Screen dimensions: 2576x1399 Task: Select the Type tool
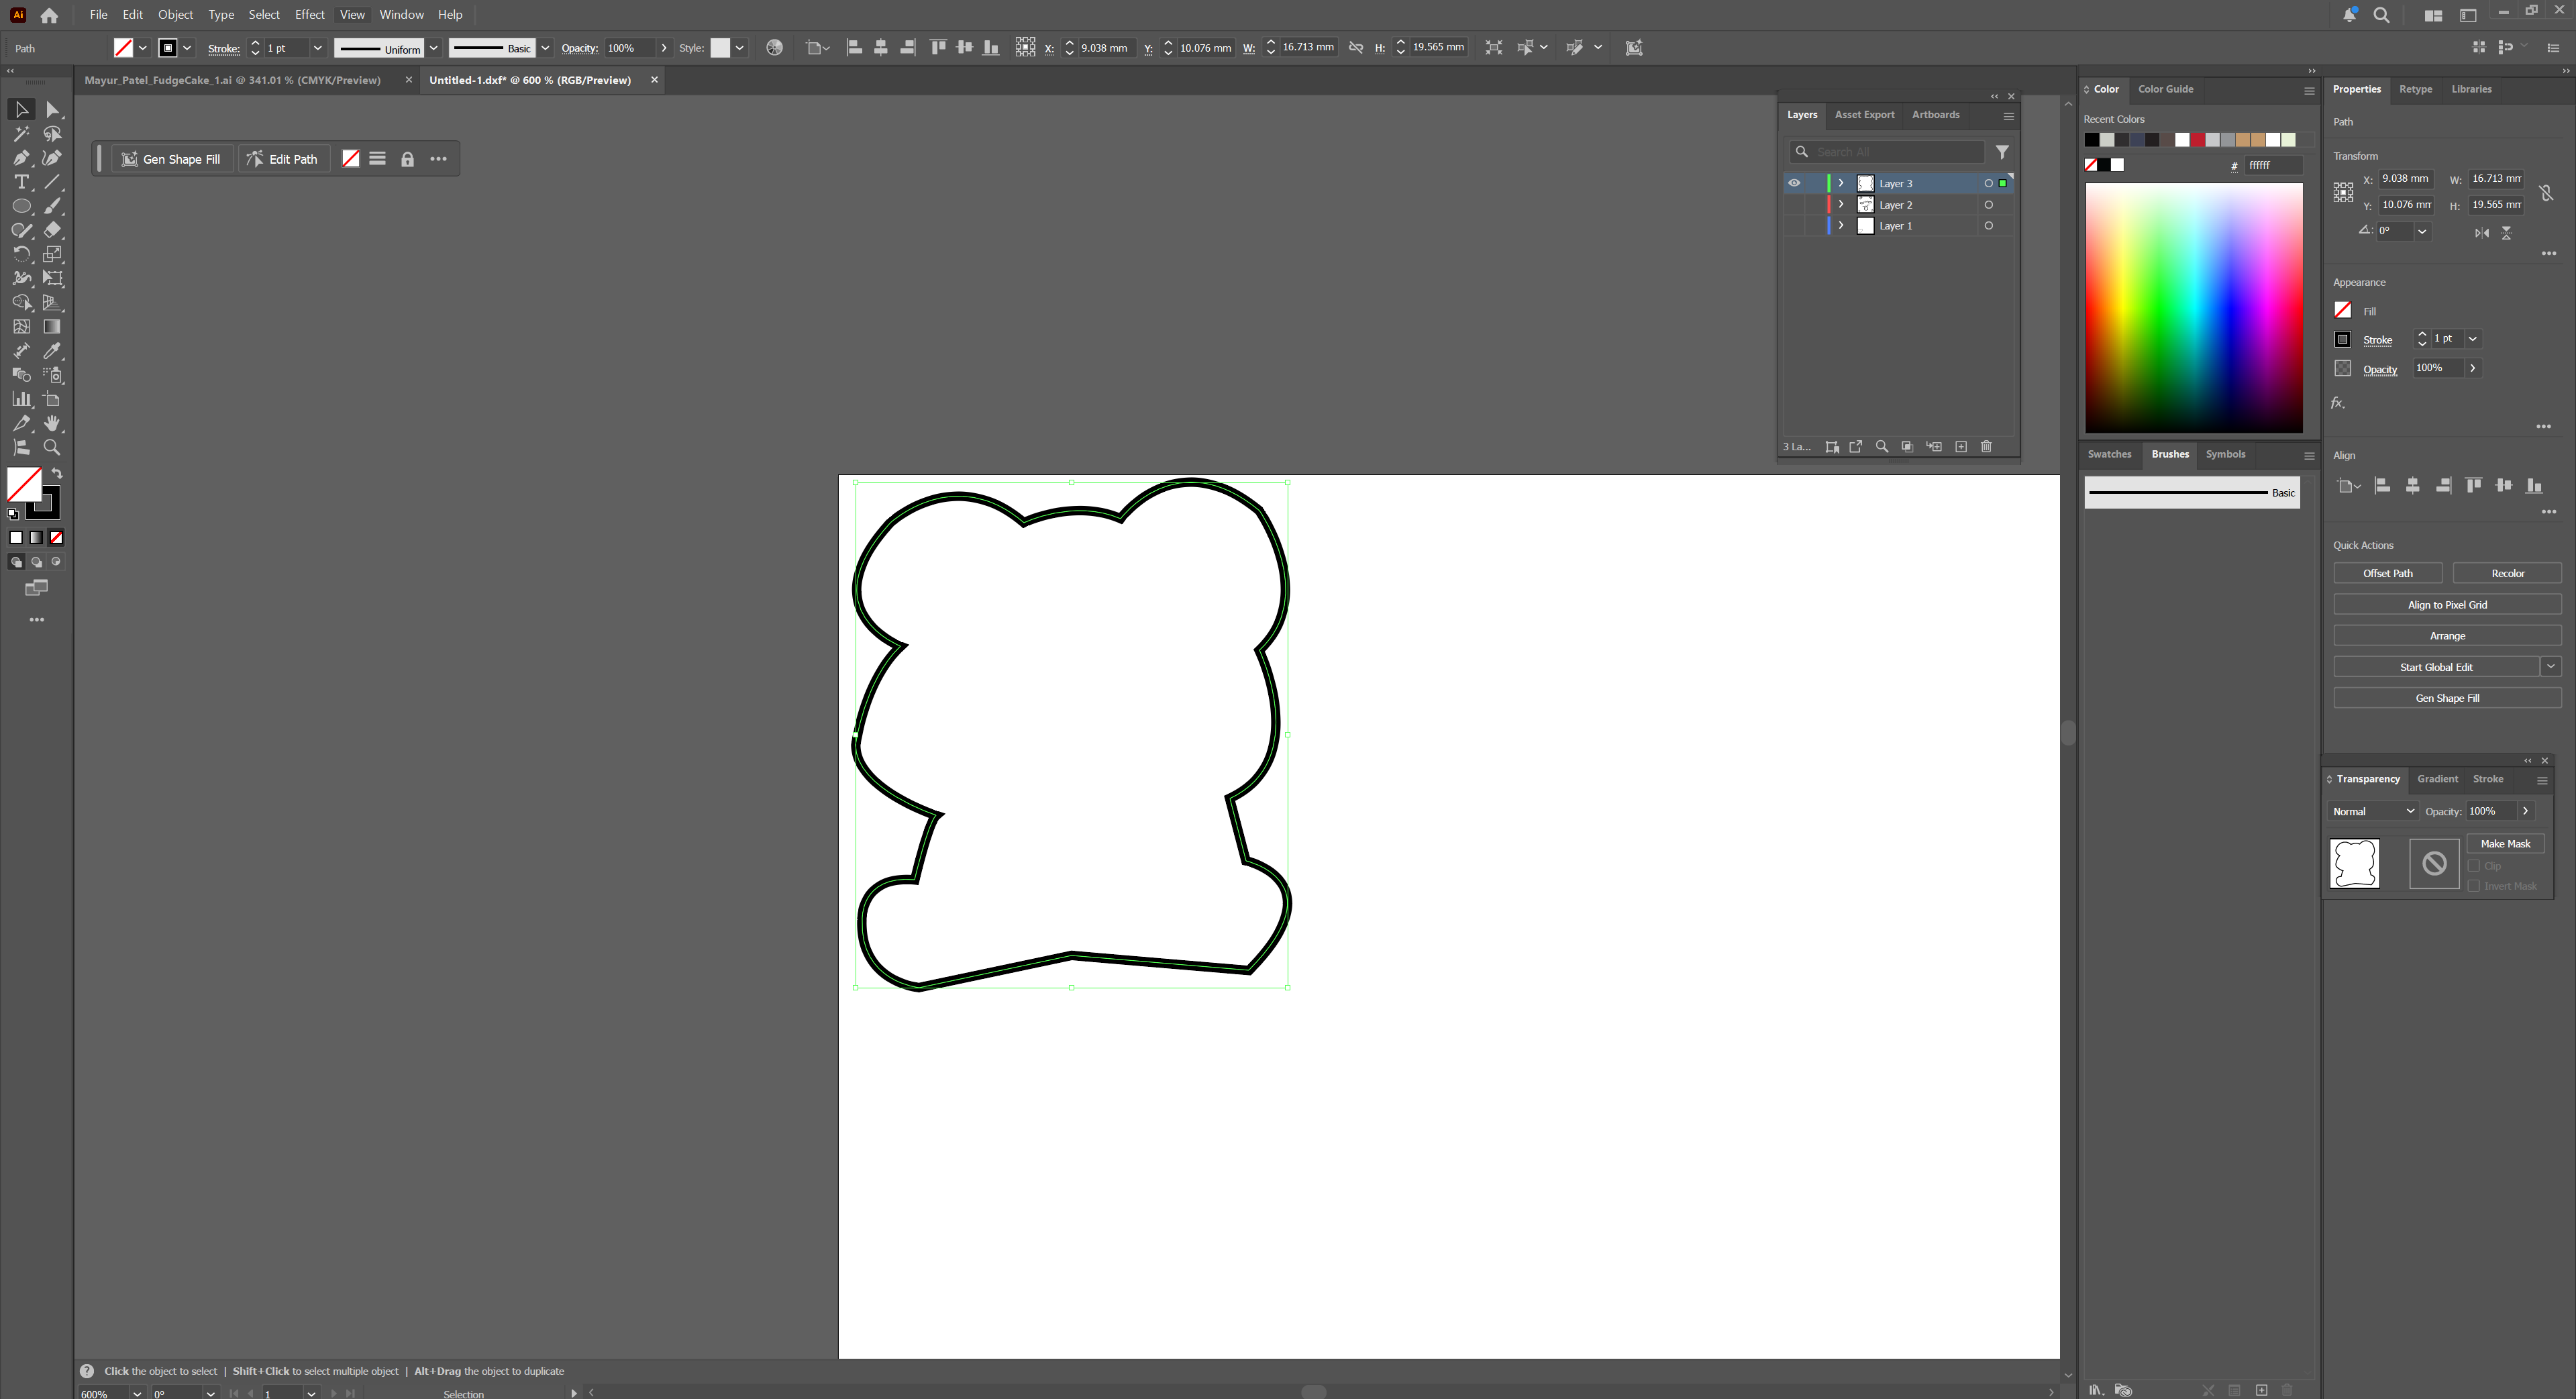21,182
